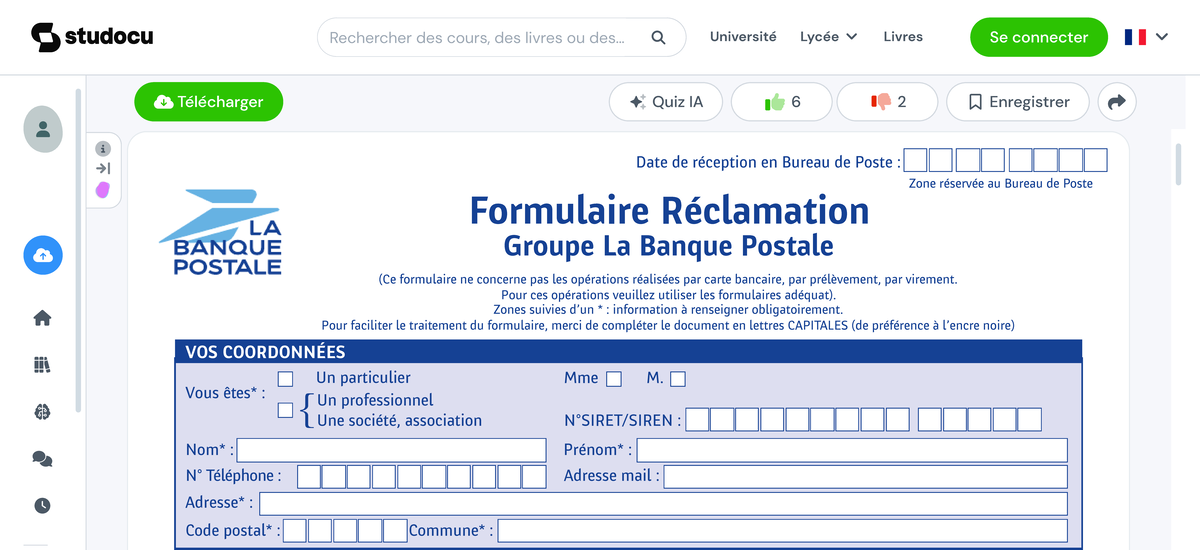Open the French flag language selector
The width and height of the screenshot is (1200, 550).
point(1146,37)
